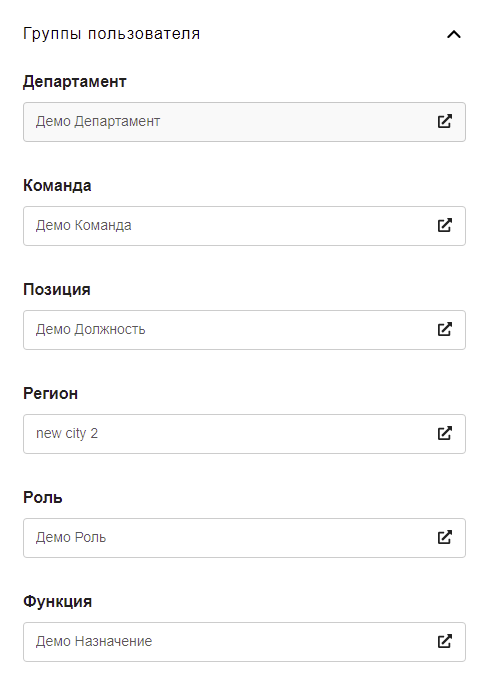Click the Команда label
This screenshot has height=694, width=490.
pyautogui.click(x=57, y=185)
